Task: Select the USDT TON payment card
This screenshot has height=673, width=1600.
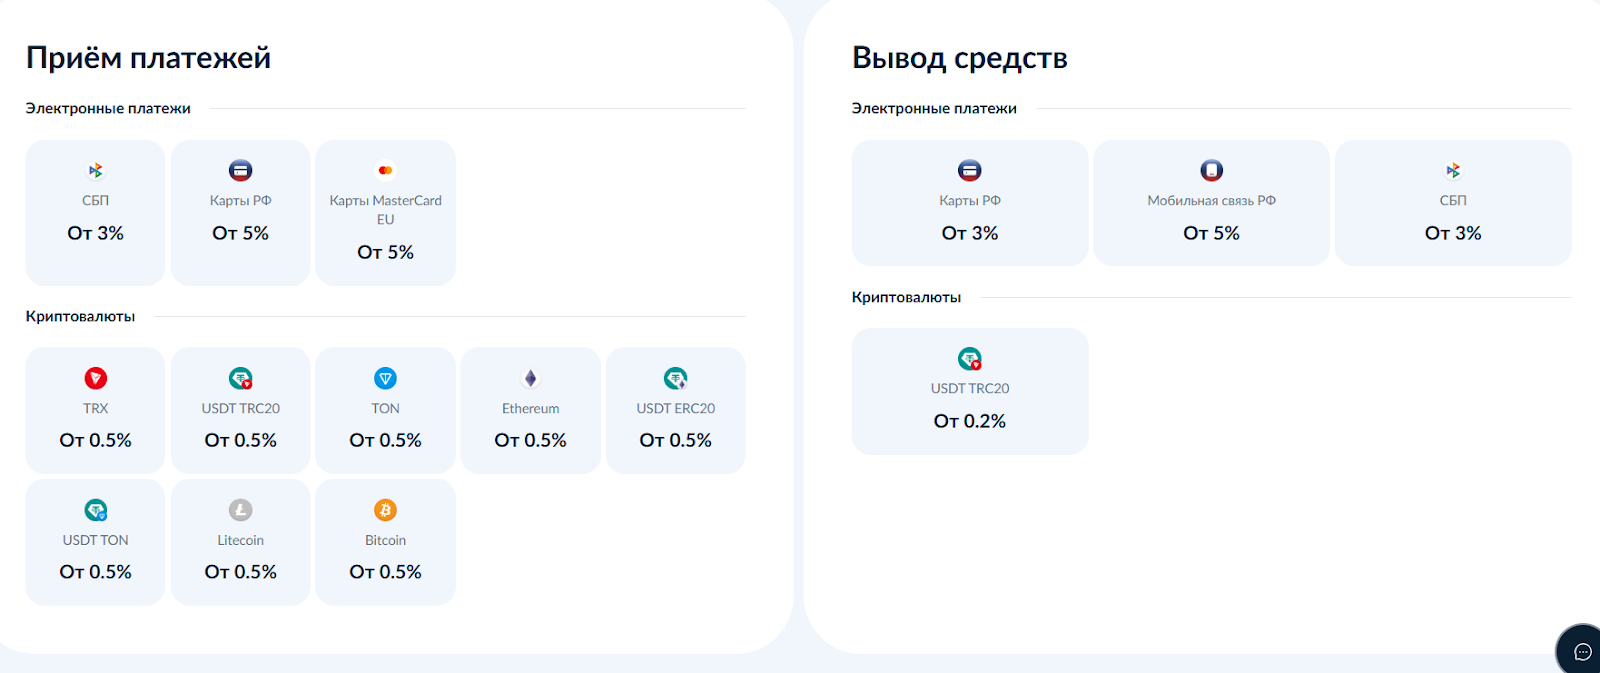Action: pos(95,542)
